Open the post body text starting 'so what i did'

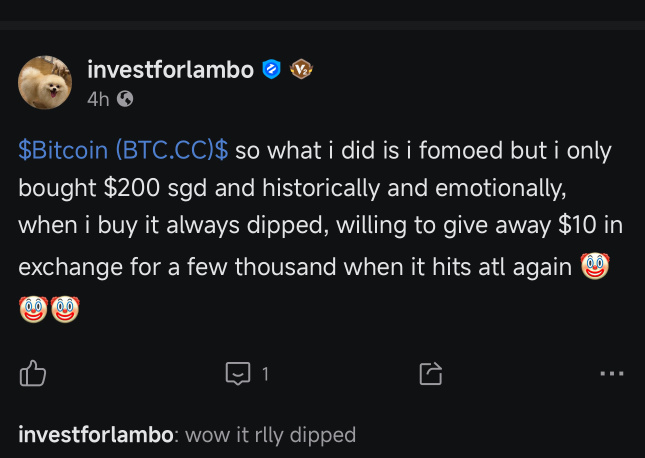[320, 209]
